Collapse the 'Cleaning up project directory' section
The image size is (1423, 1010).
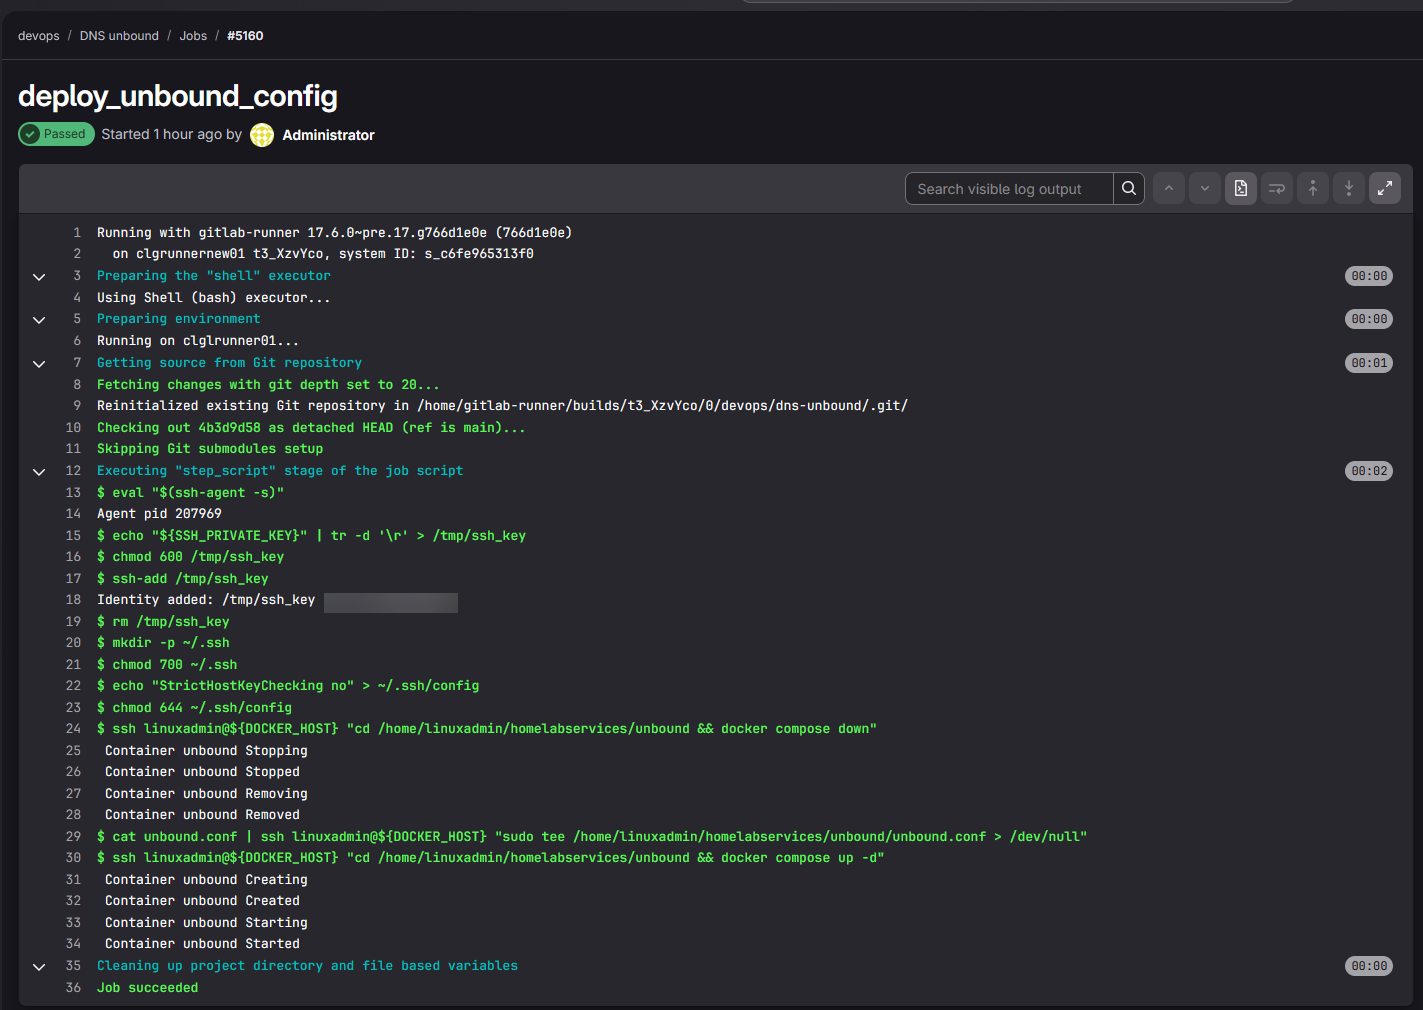[x=39, y=966]
